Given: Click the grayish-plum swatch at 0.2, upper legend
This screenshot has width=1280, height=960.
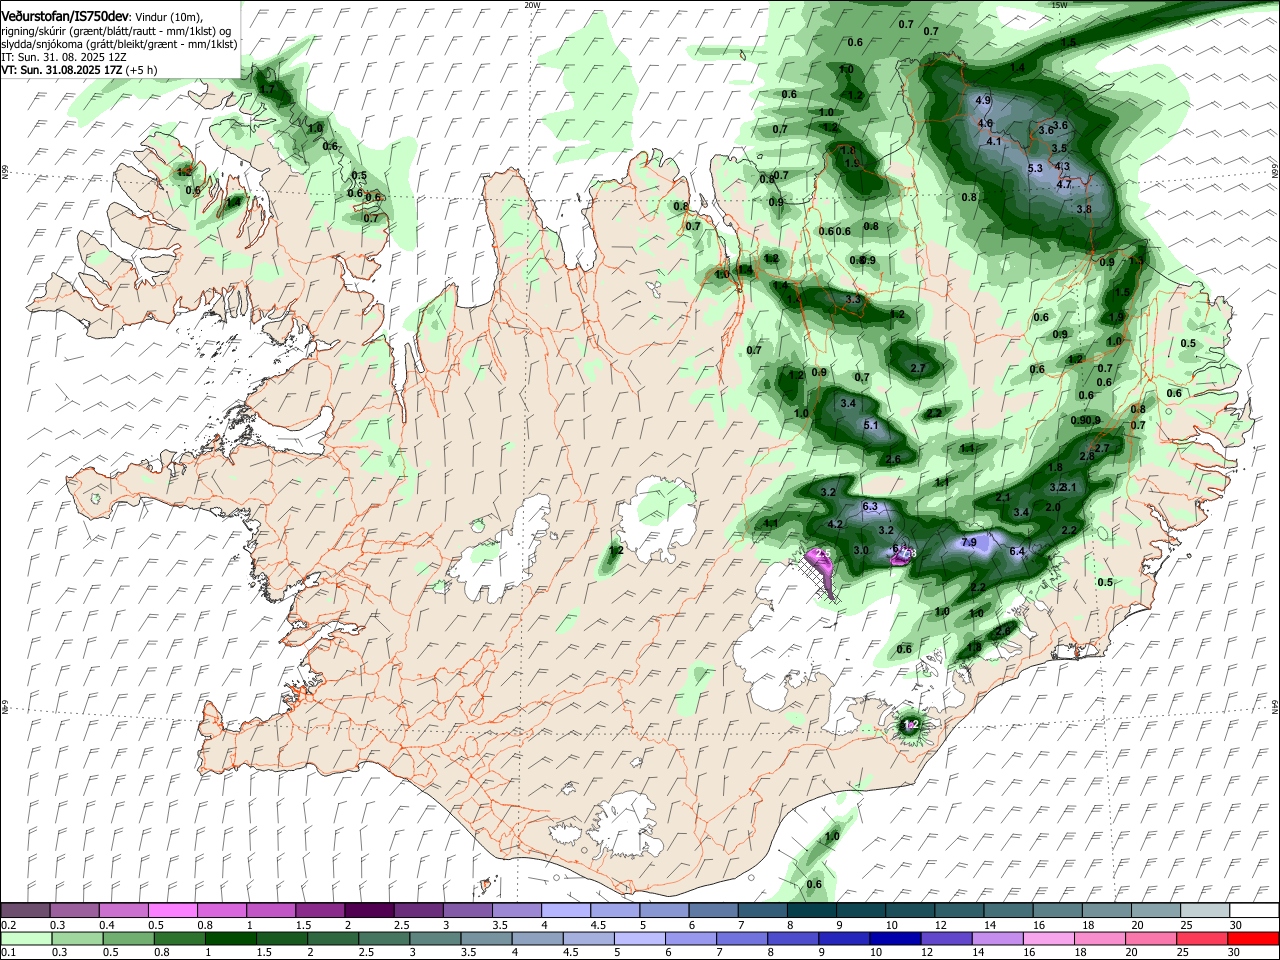Looking at the screenshot, I should coord(25,910).
